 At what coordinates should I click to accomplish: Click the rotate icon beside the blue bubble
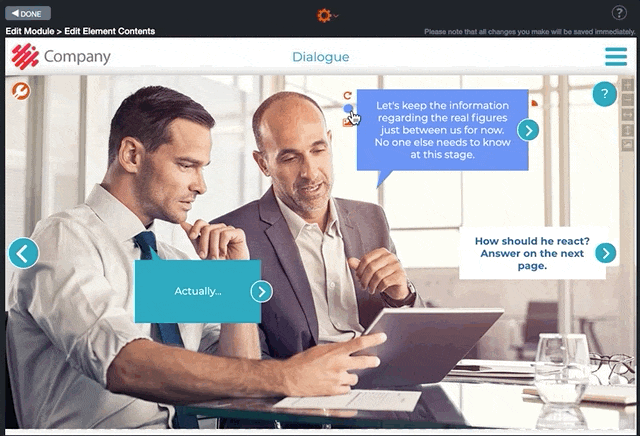pos(347,96)
